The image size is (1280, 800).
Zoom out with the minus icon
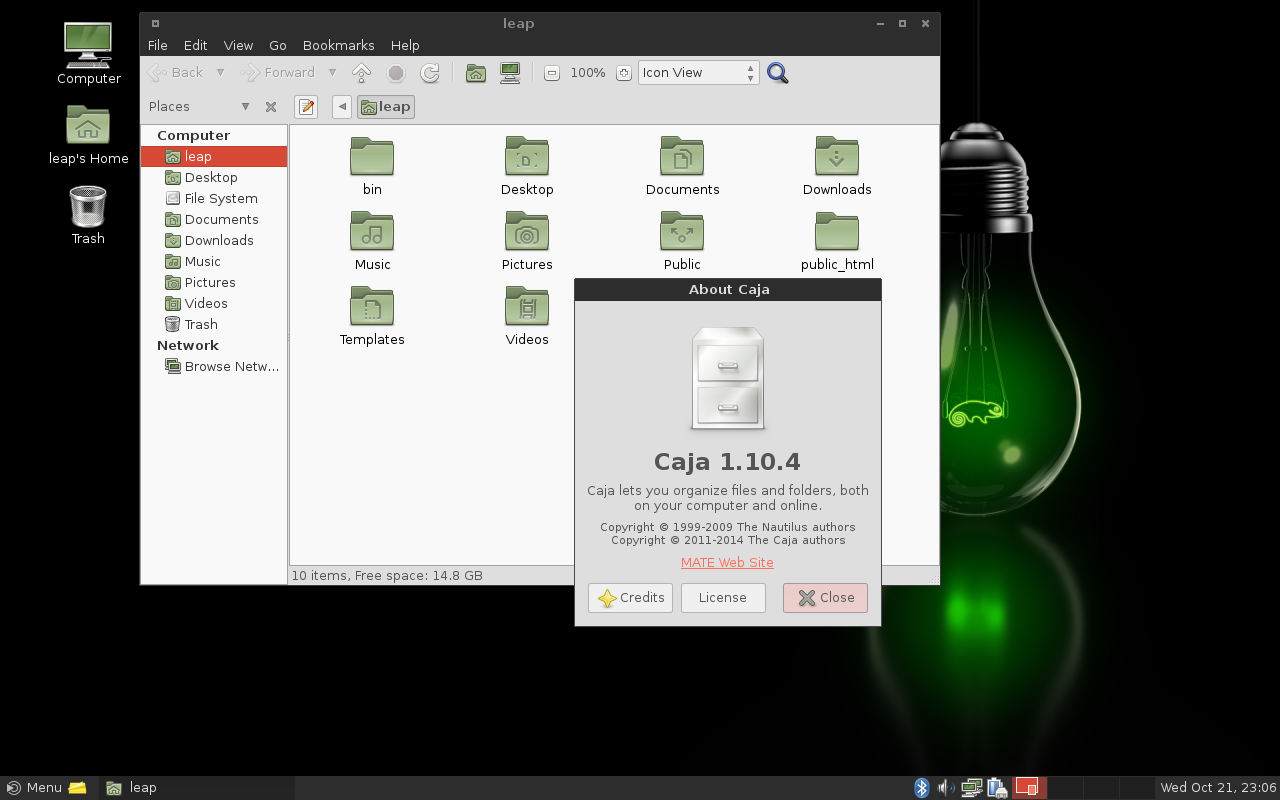click(551, 73)
